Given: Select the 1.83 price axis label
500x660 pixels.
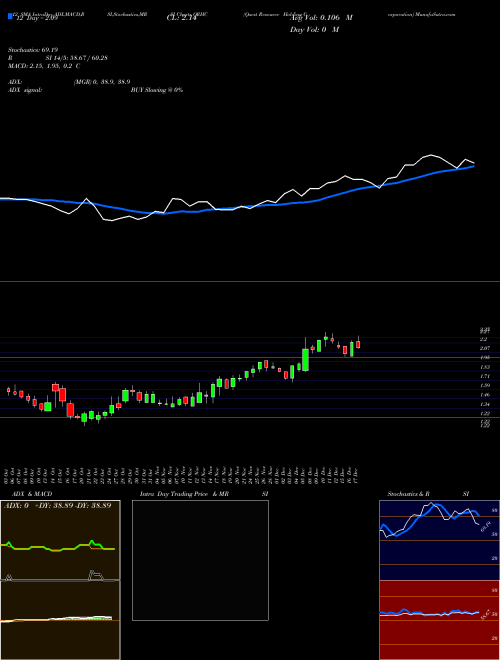Looking at the screenshot, I should [x=484, y=367].
